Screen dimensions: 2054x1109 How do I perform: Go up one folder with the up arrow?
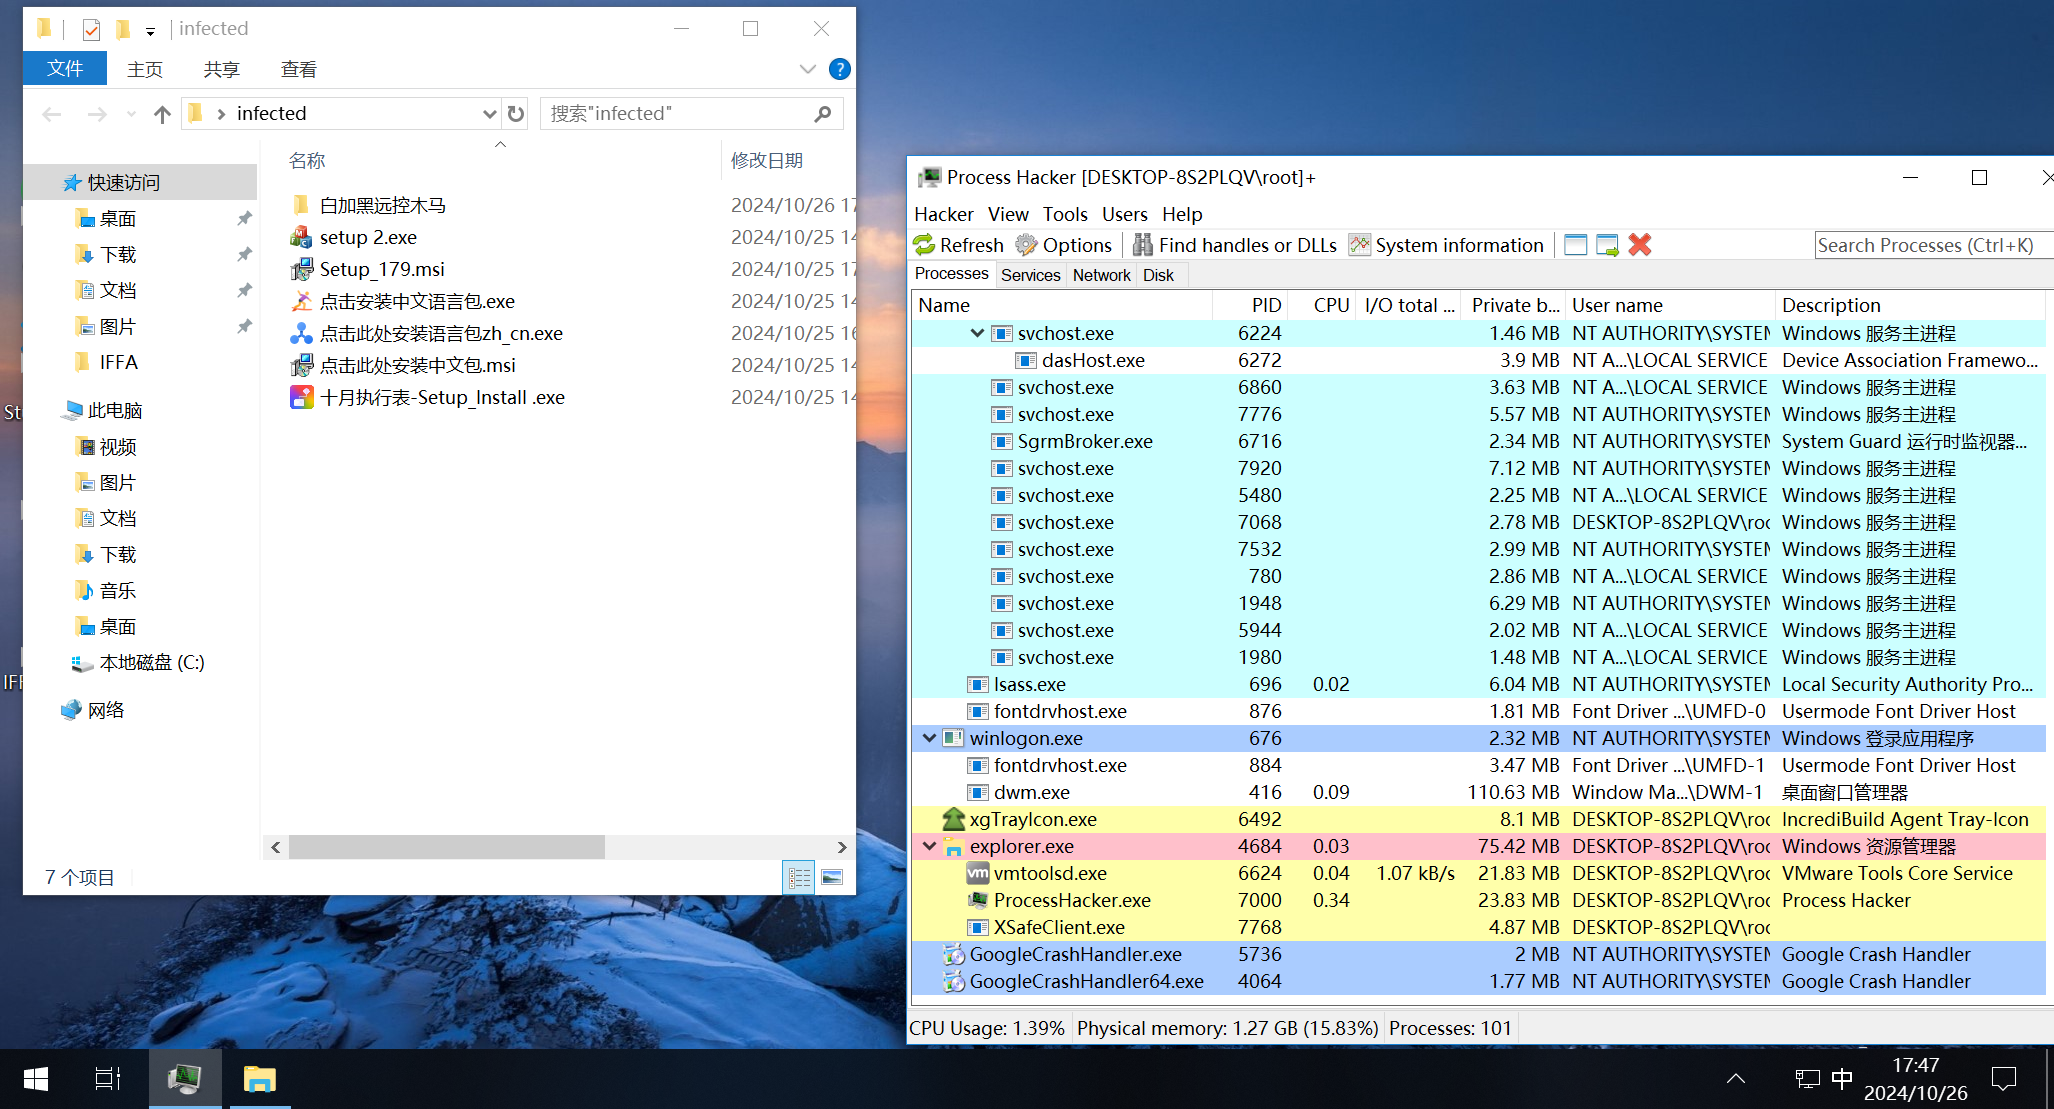[162, 114]
